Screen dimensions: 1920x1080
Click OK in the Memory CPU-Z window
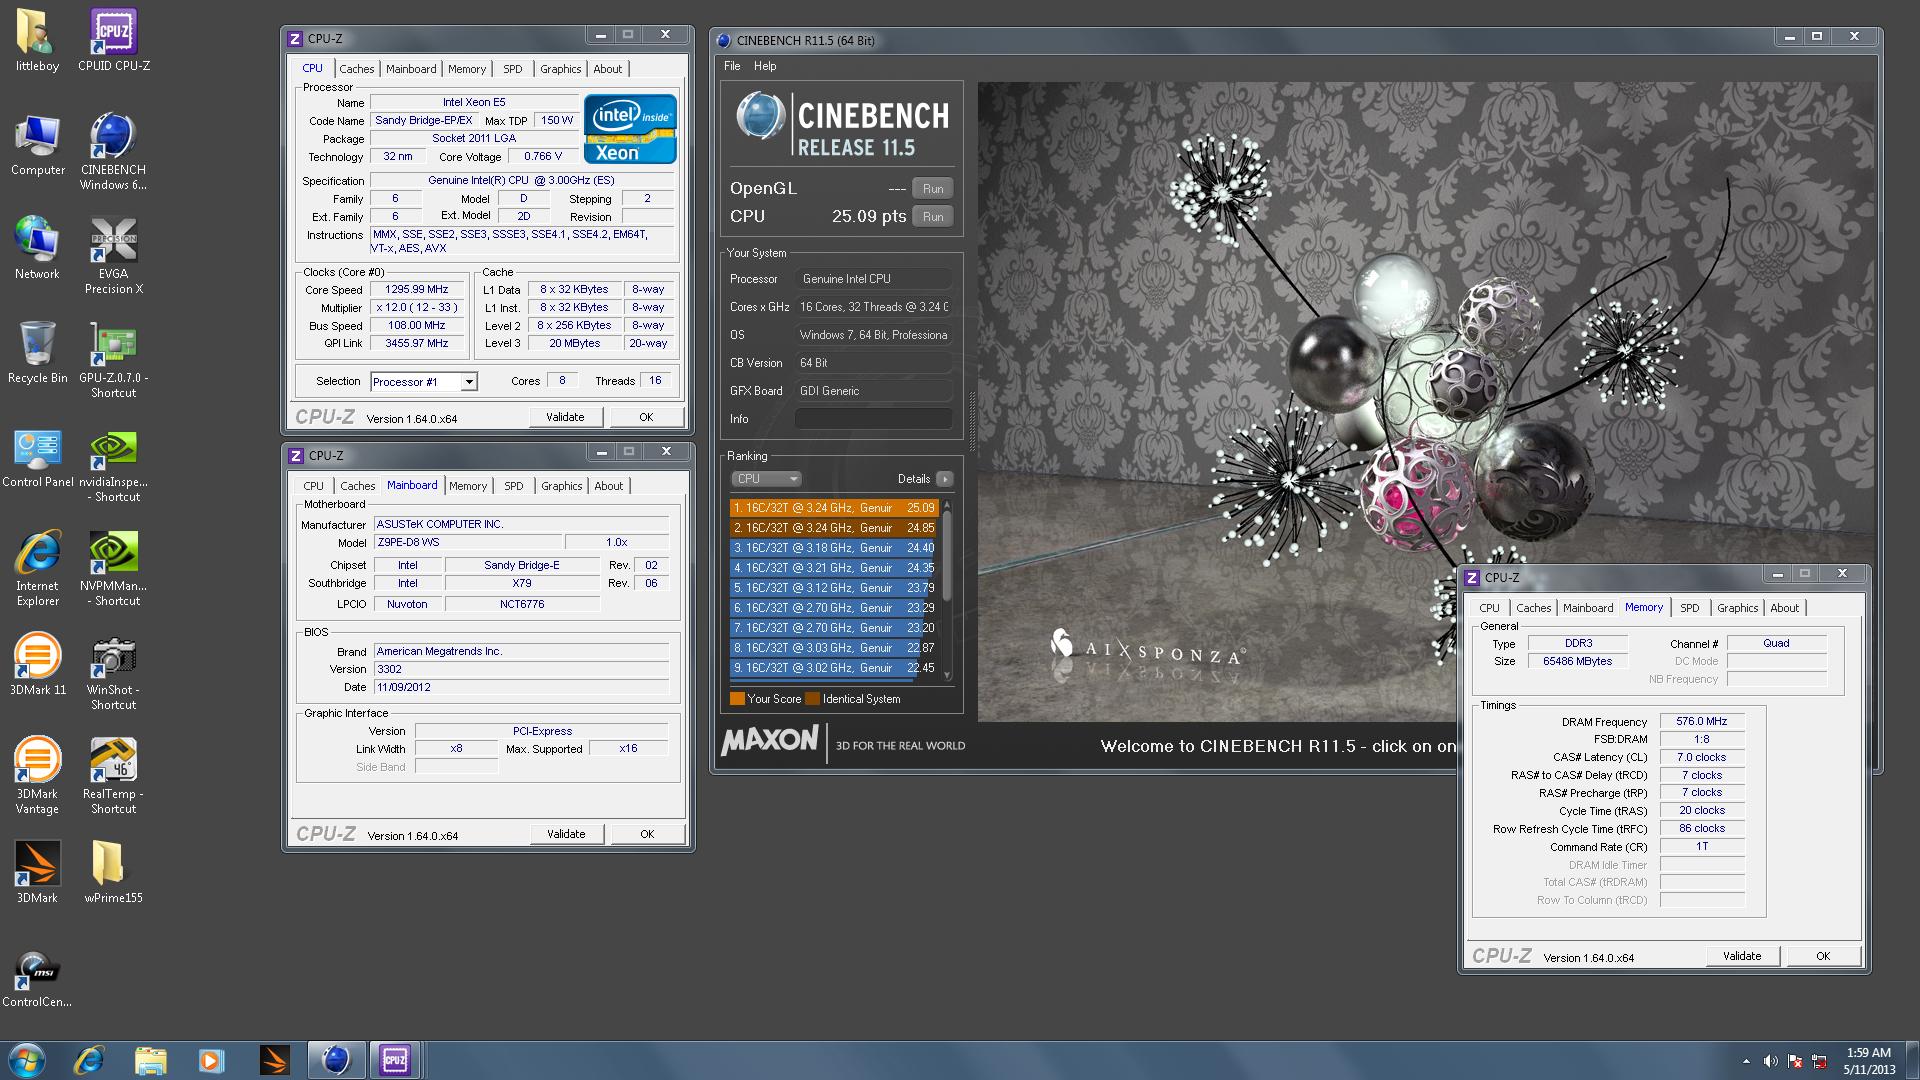point(1823,956)
